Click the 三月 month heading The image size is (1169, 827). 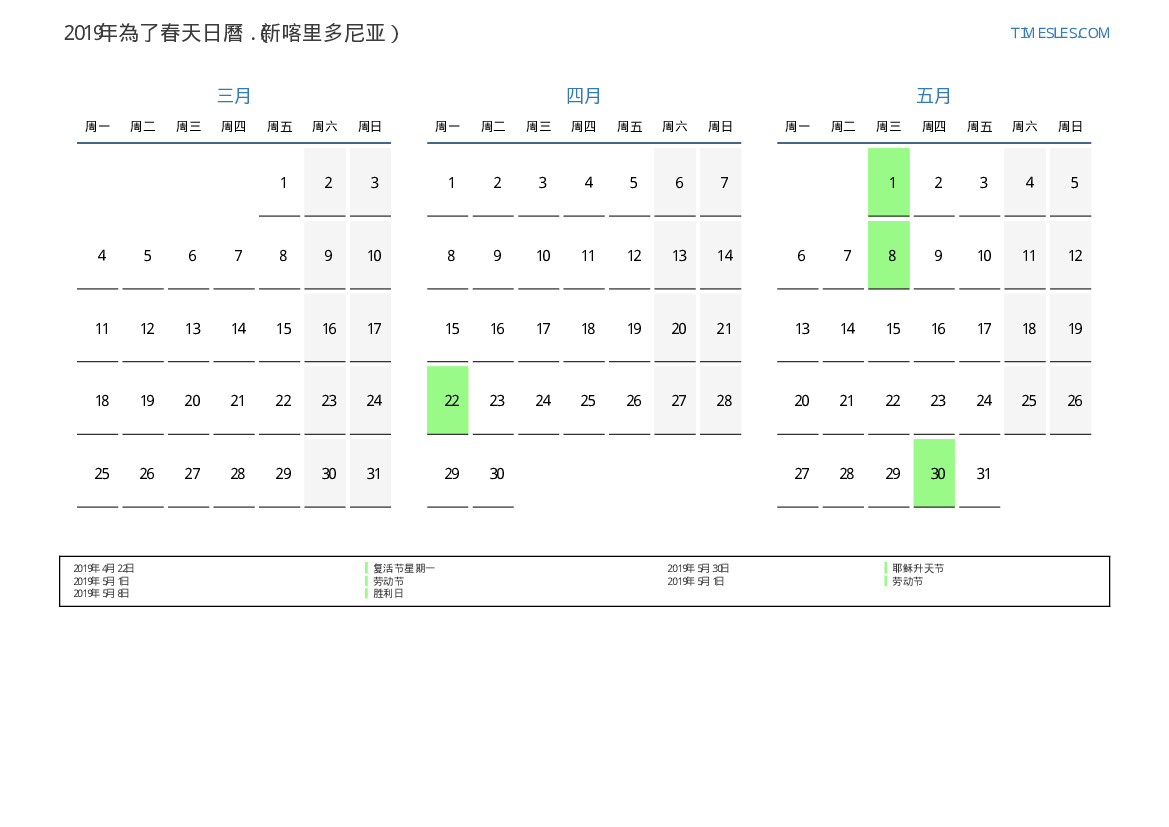[234, 96]
